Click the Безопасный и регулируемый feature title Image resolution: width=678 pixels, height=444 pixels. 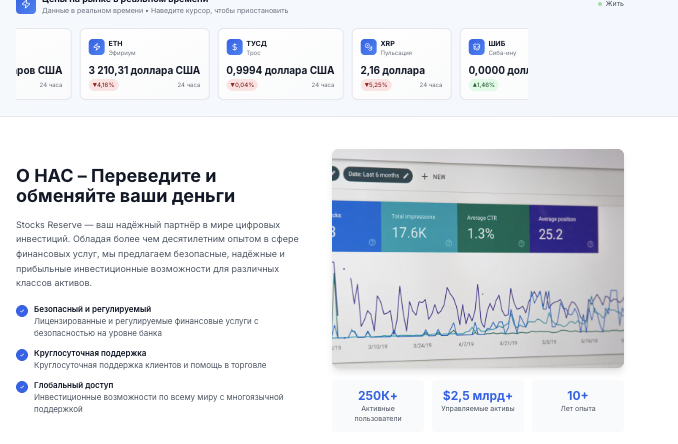point(93,309)
